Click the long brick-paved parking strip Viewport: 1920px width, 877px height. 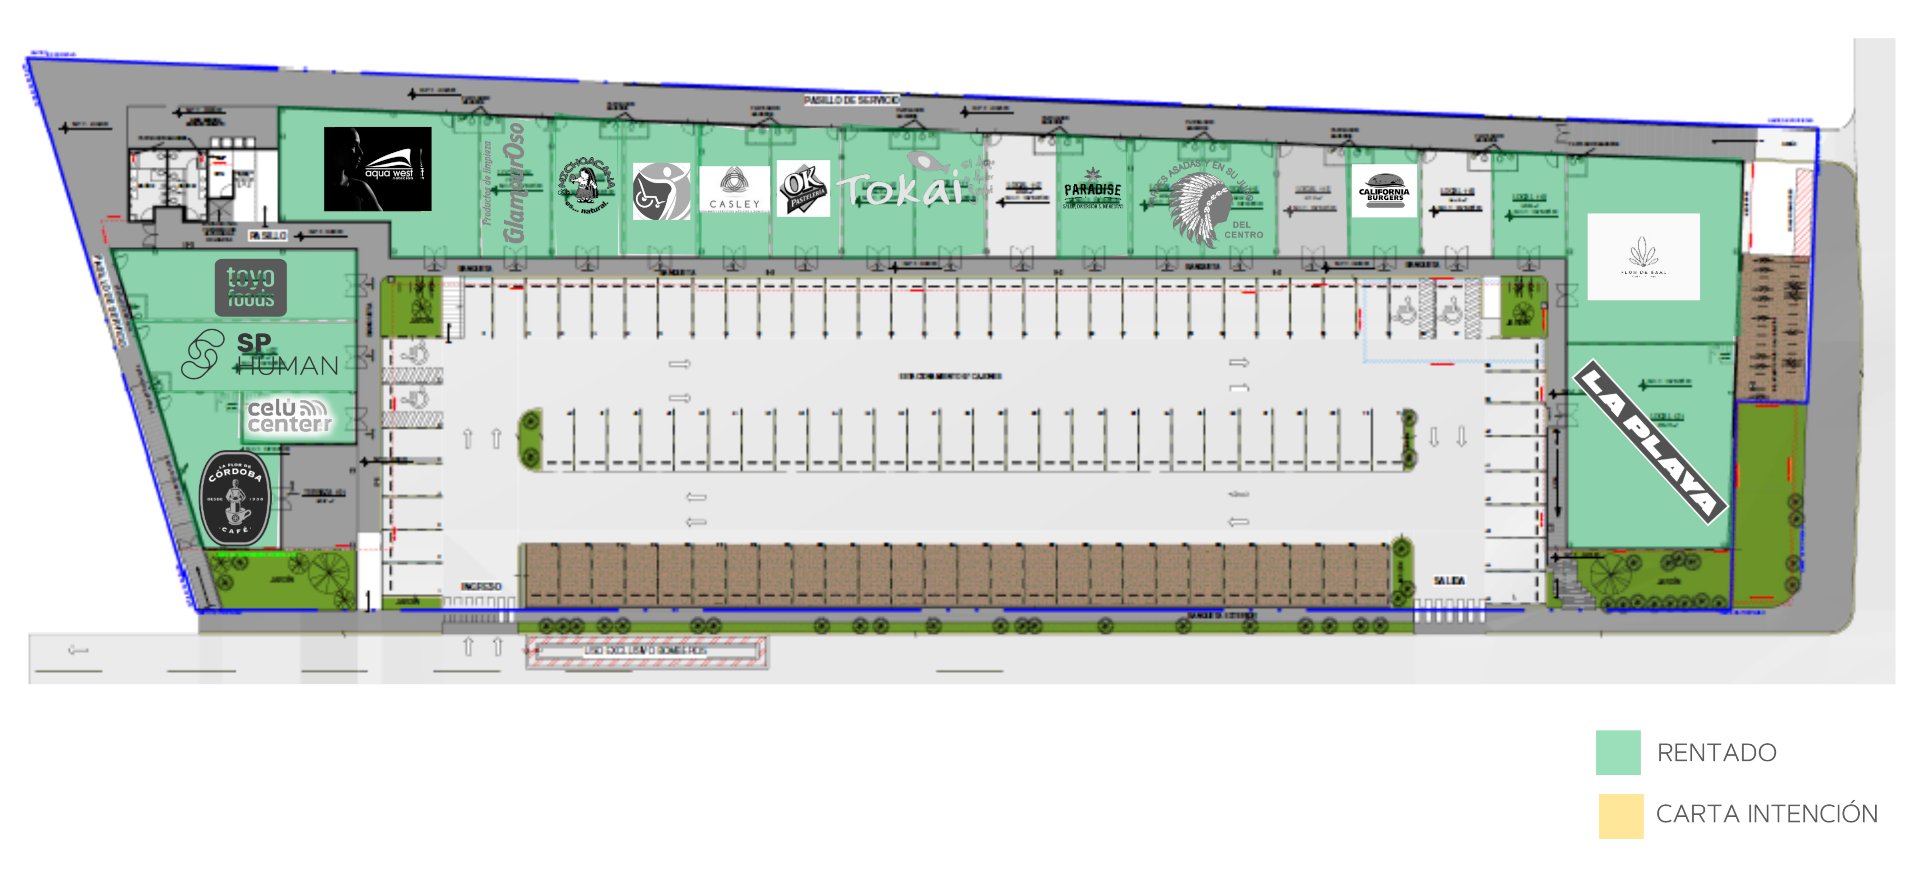pos(954,574)
